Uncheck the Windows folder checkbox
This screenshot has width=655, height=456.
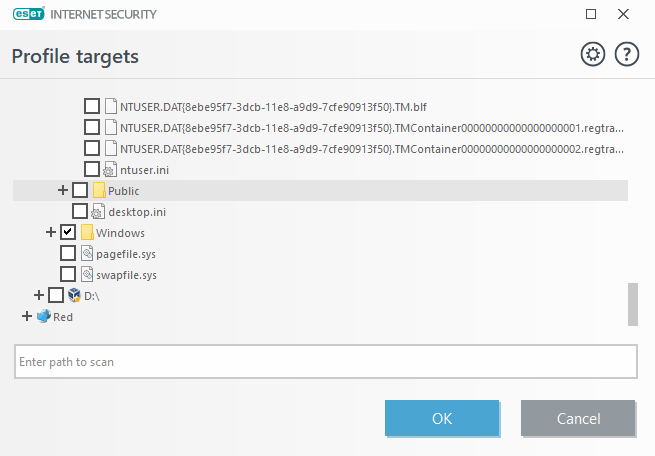pos(68,232)
